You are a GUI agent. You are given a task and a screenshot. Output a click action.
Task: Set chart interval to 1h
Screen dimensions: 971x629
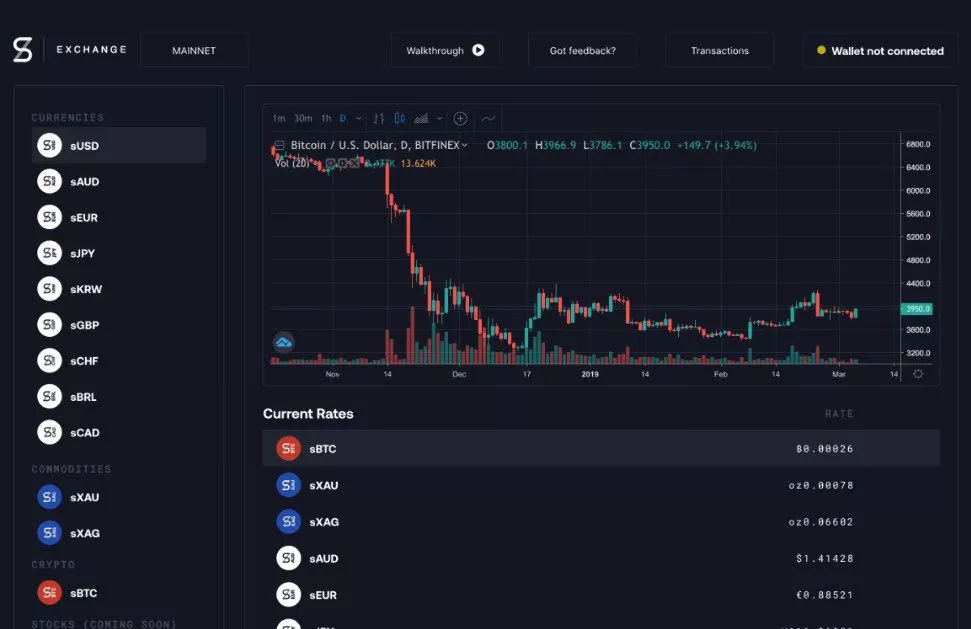(326, 118)
